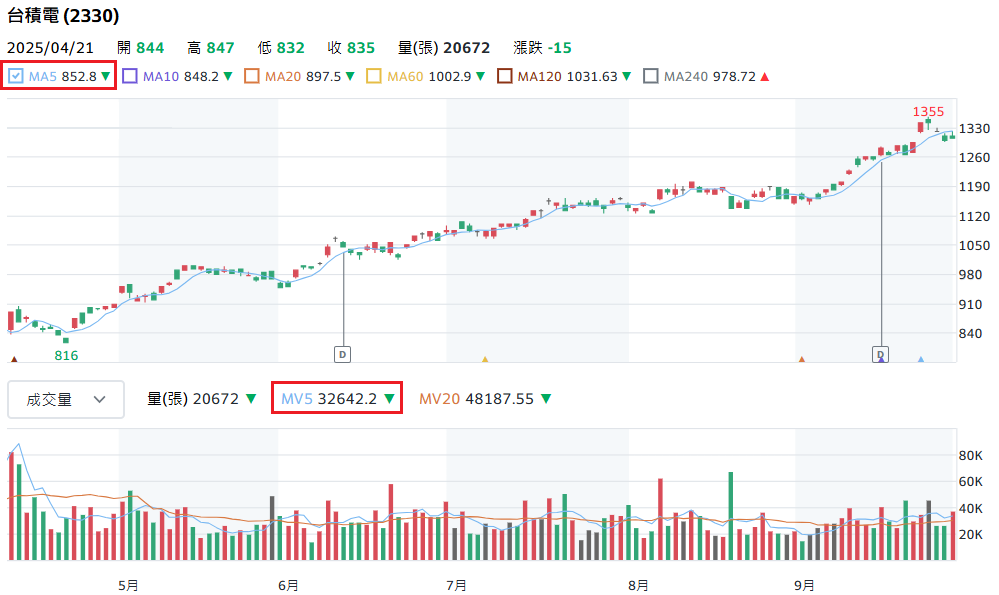Screen dimensions: 999x595
Task: Click the 7月 month label
Action: point(456,585)
